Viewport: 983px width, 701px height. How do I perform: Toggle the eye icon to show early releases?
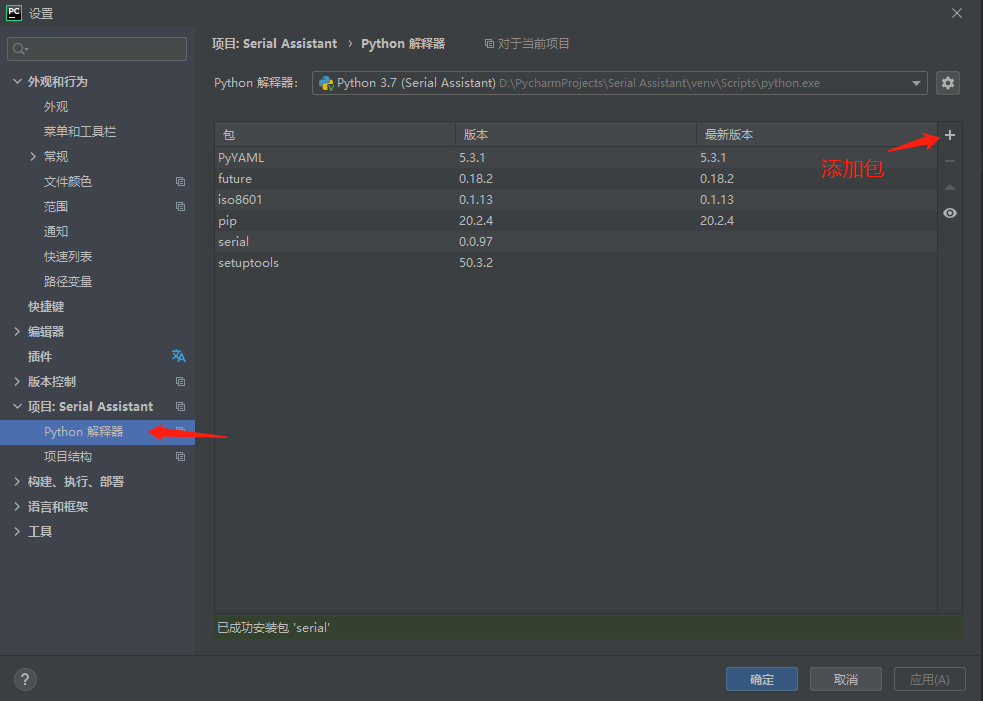[x=949, y=213]
